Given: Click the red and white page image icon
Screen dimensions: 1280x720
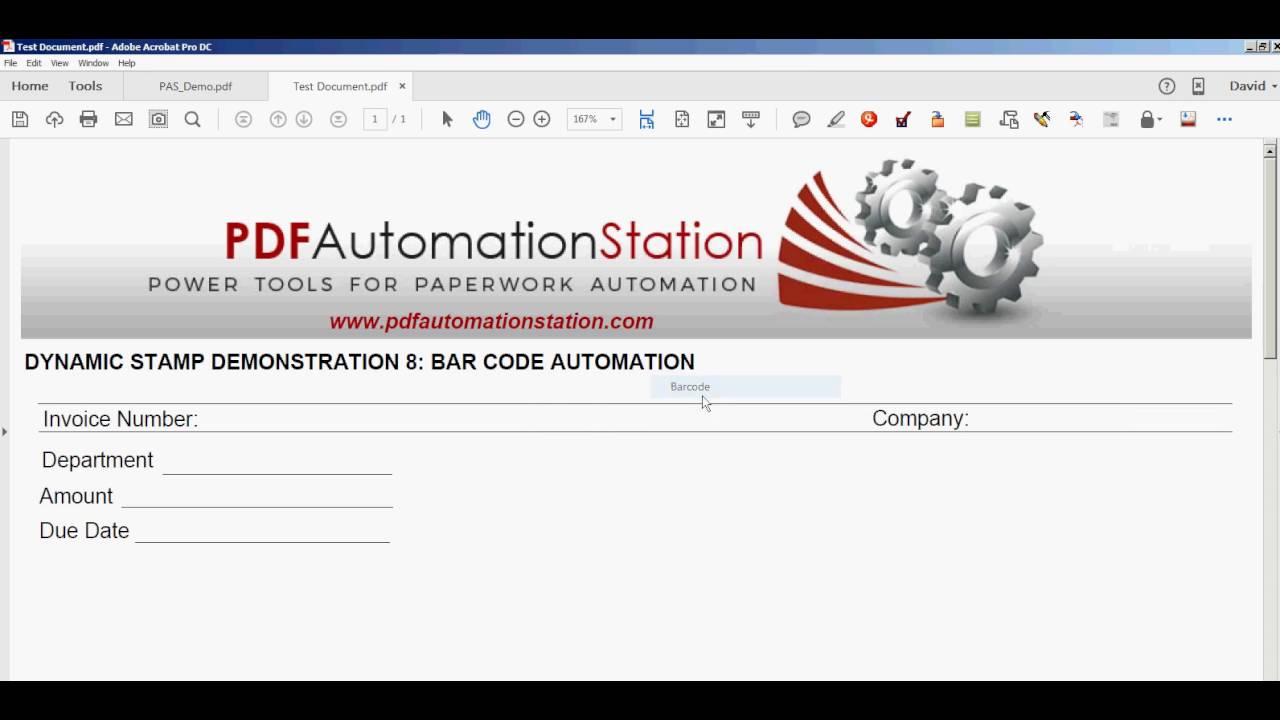Looking at the screenshot, I should coord(1188,119).
